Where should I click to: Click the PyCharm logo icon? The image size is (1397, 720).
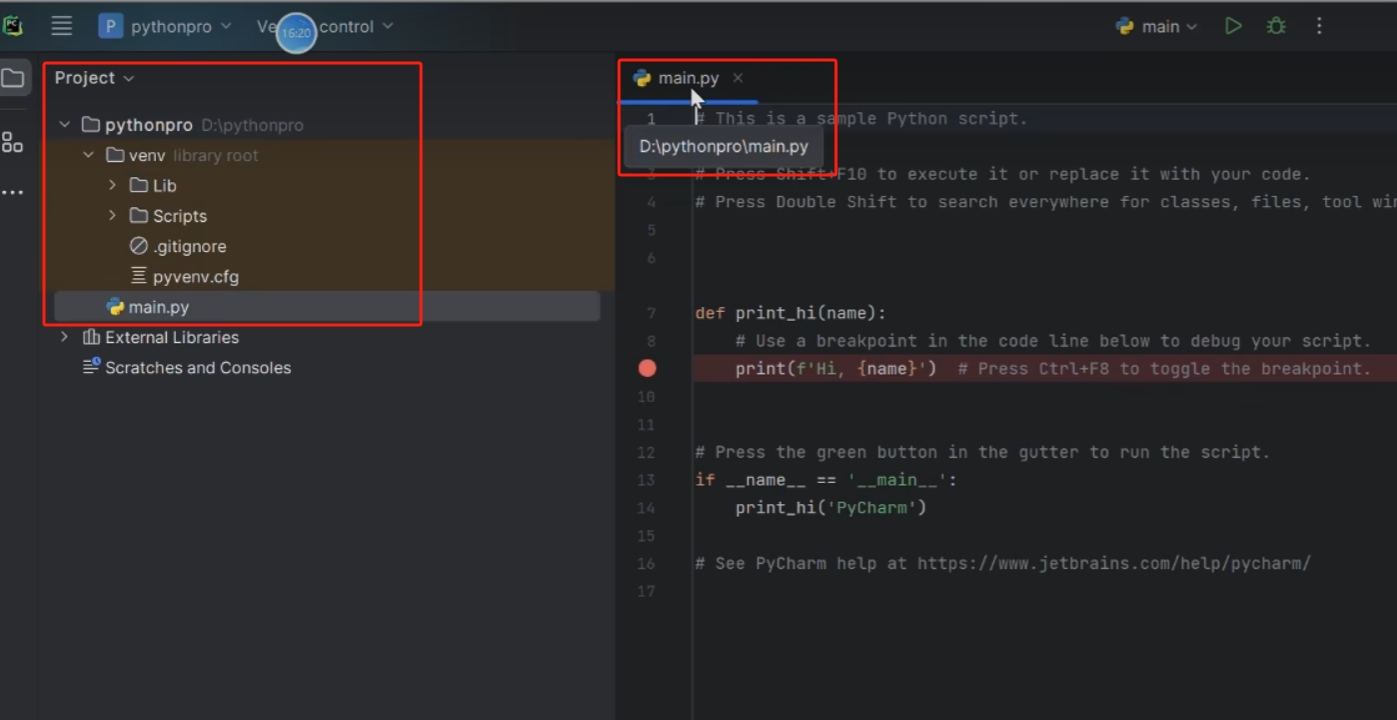pyautogui.click(x=12, y=27)
